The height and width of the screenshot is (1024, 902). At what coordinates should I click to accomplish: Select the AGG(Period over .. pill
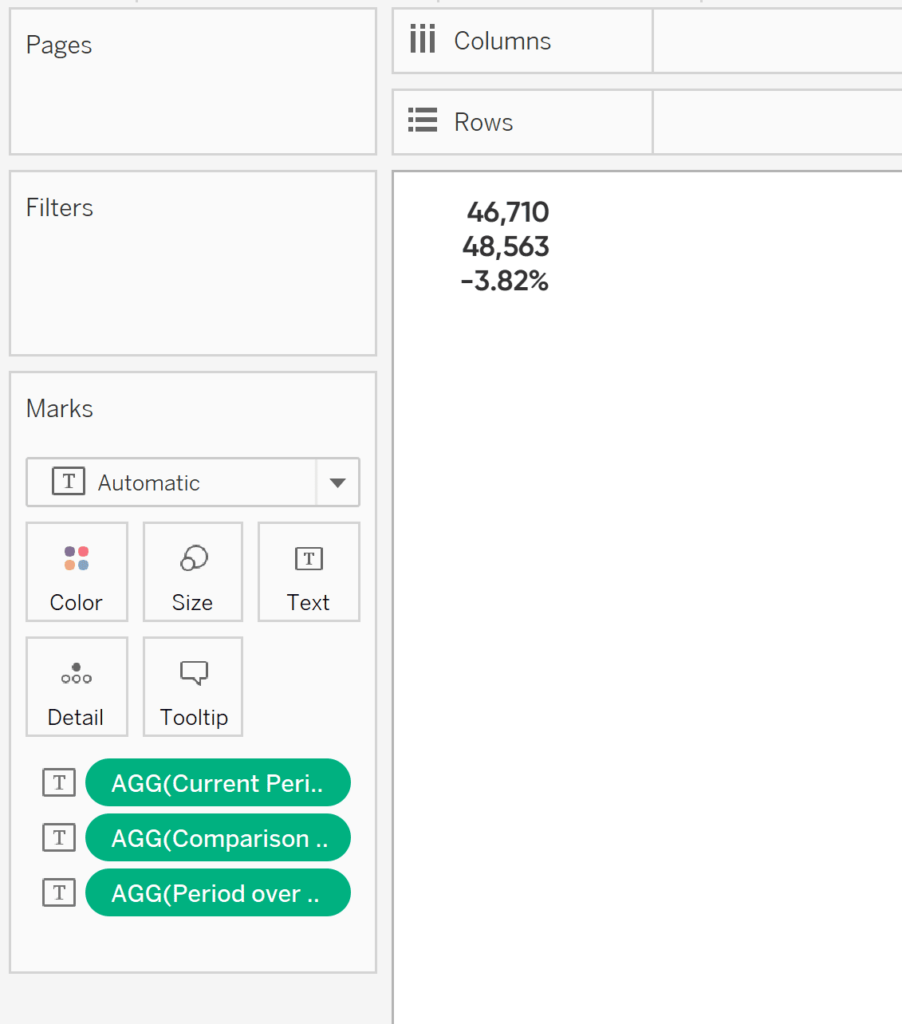tap(218, 892)
